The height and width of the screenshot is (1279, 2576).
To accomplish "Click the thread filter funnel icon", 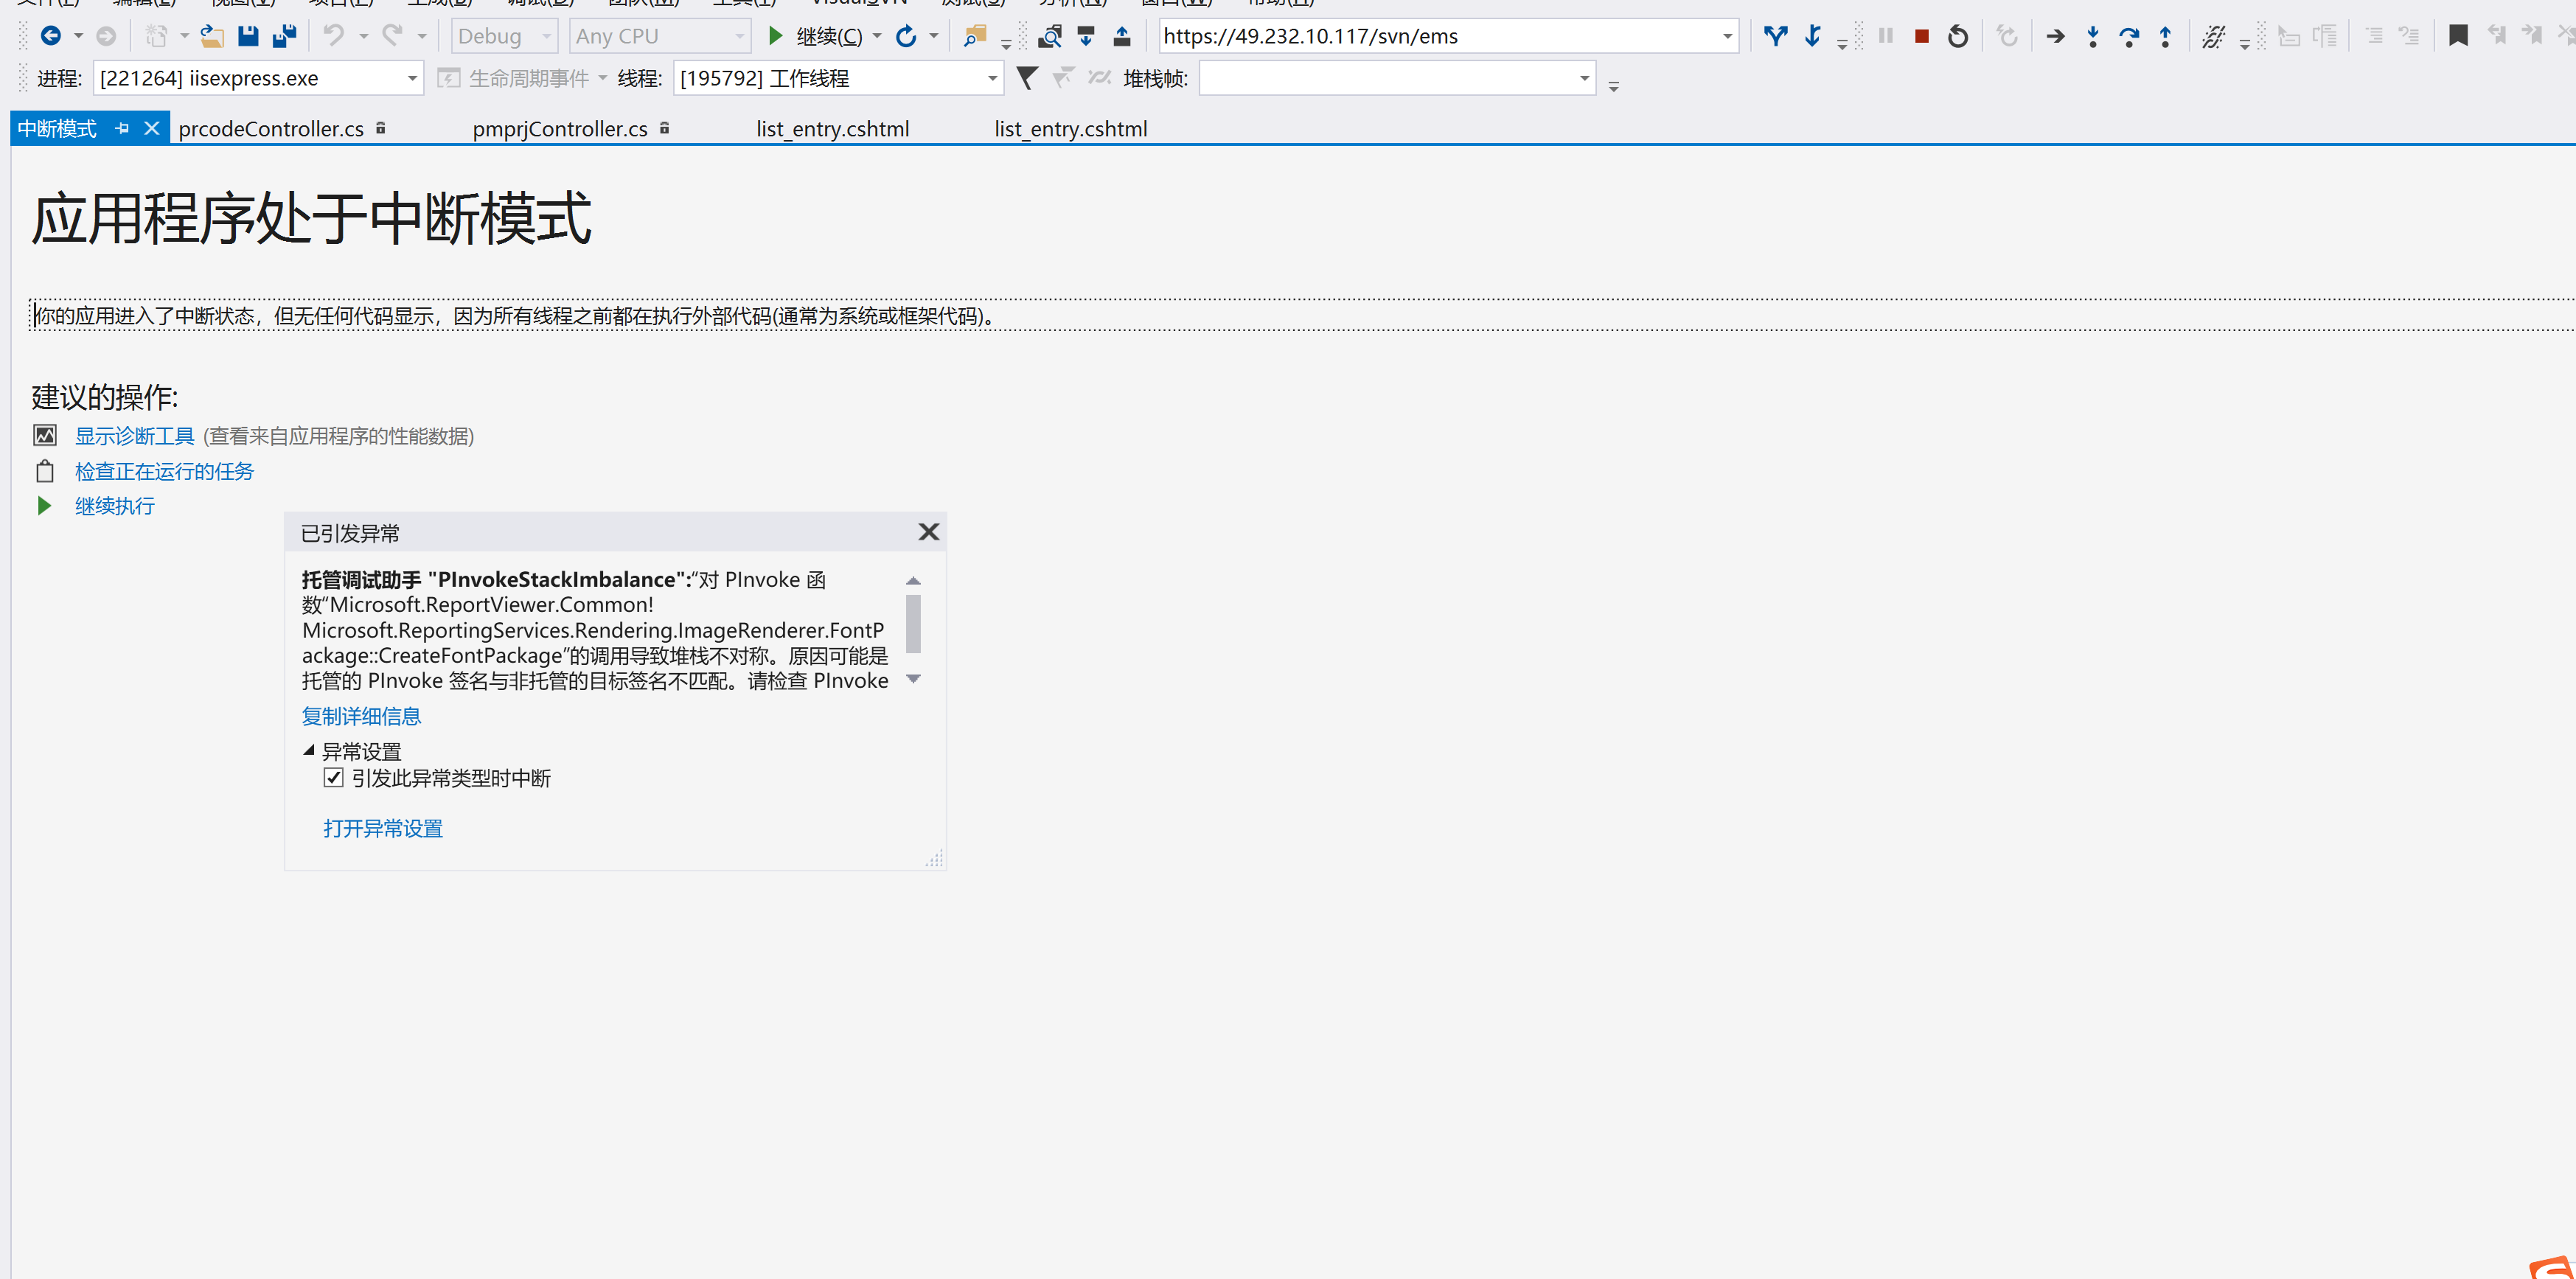I will click(1026, 78).
